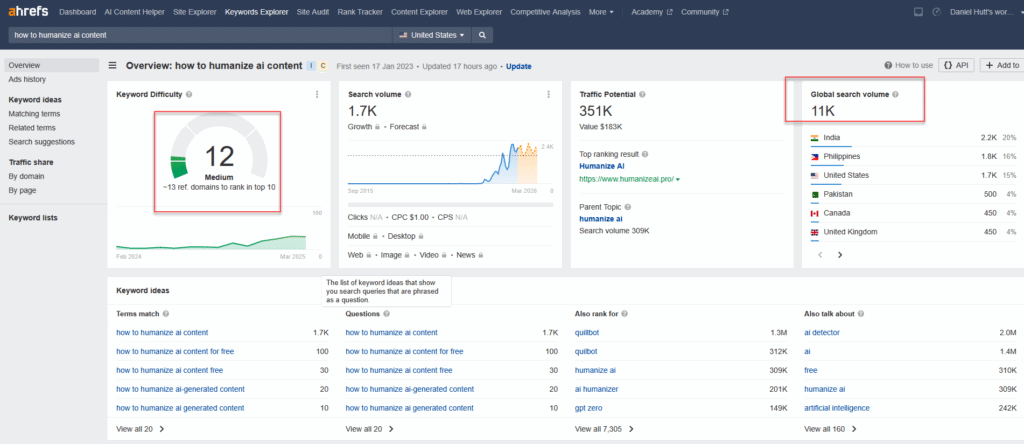Click the ahrefs logo

pyautogui.click(x=30, y=12)
